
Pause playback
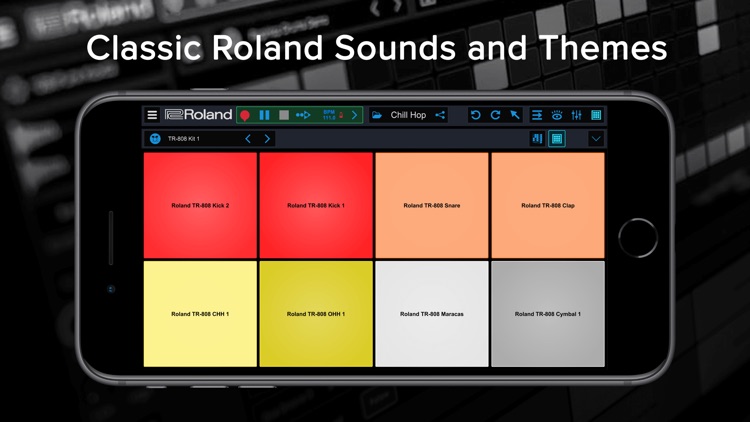click(264, 115)
